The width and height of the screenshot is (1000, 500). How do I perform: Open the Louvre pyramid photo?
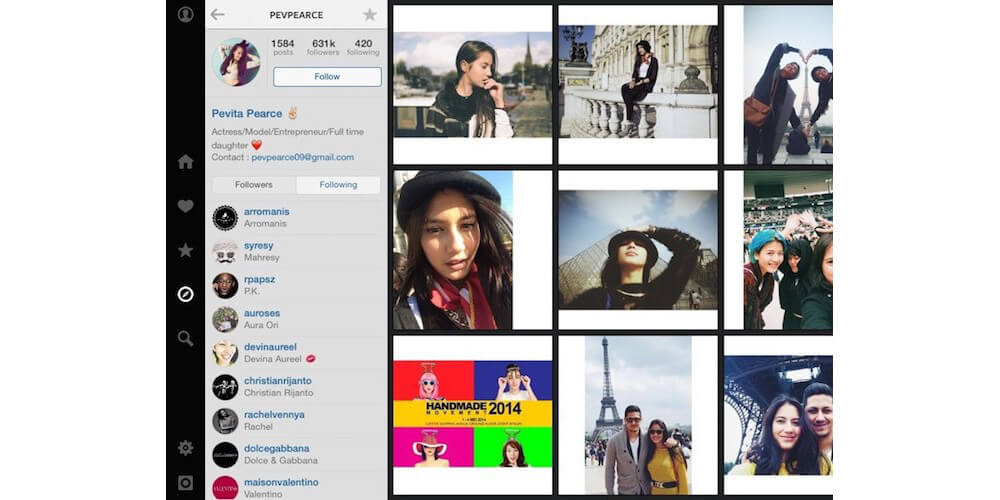pos(638,250)
